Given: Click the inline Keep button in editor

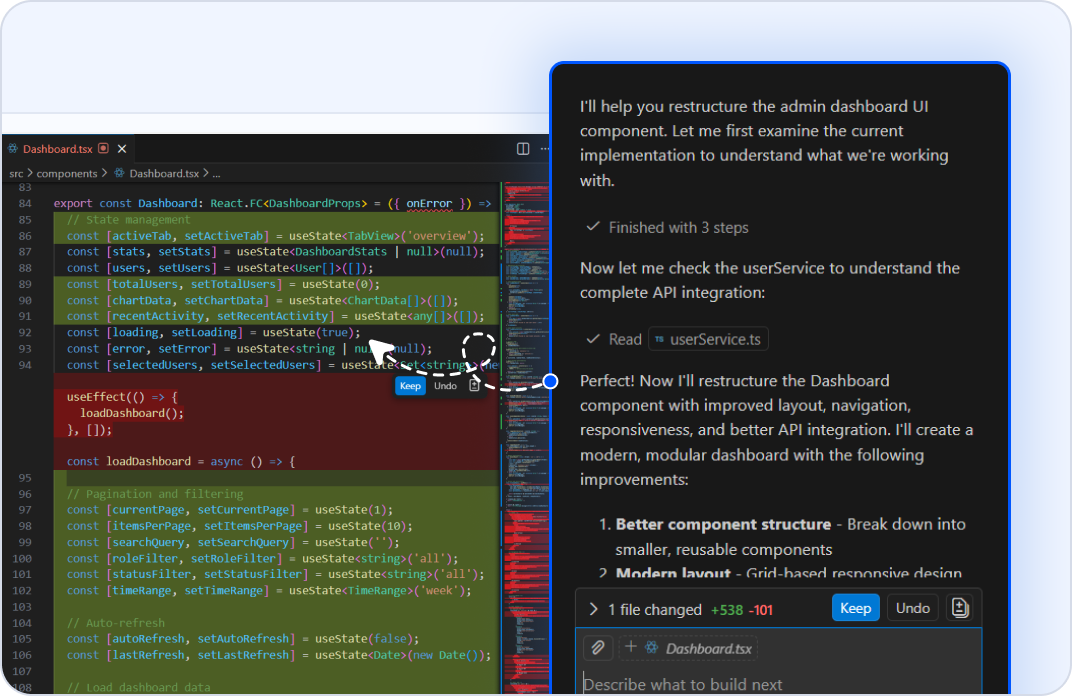Looking at the screenshot, I should point(410,386).
